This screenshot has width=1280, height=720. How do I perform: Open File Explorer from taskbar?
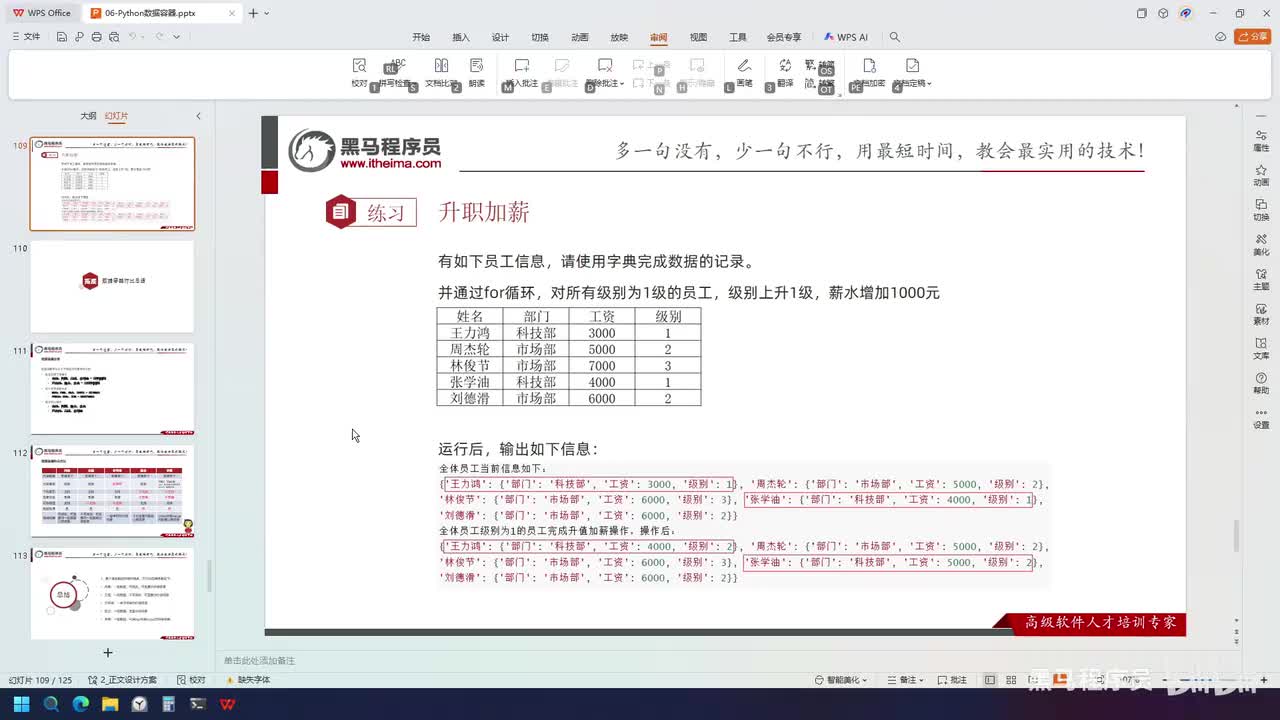(x=110, y=704)
